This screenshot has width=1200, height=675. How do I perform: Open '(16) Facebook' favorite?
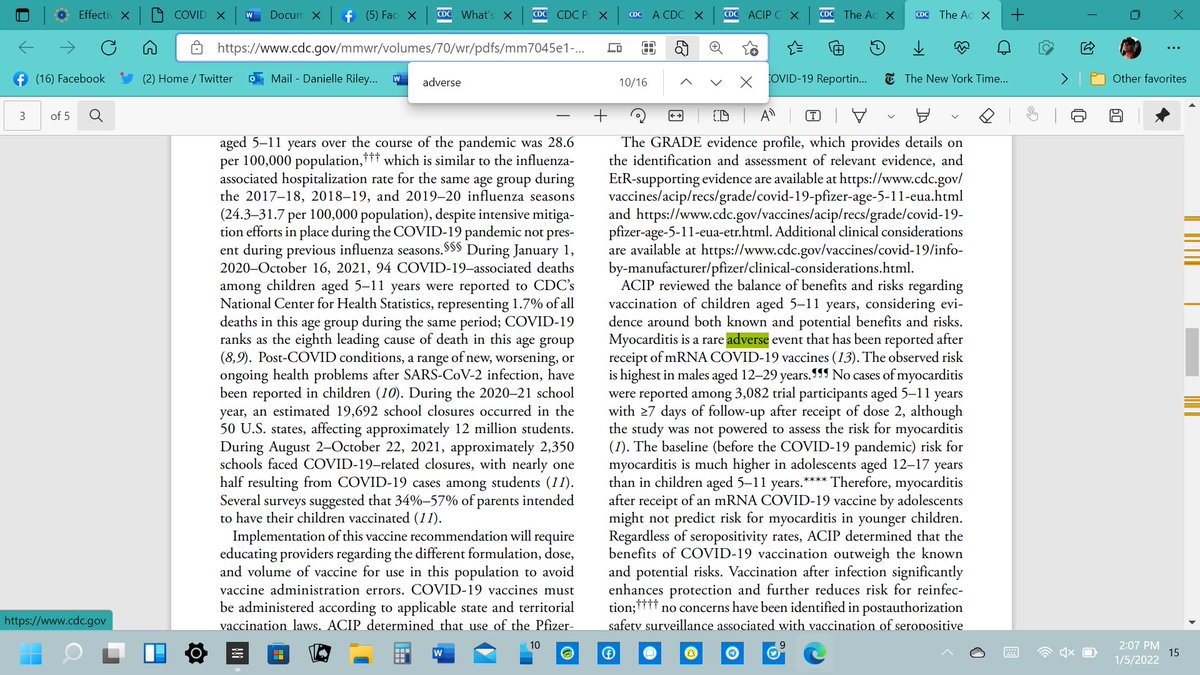tap(59, 79)
